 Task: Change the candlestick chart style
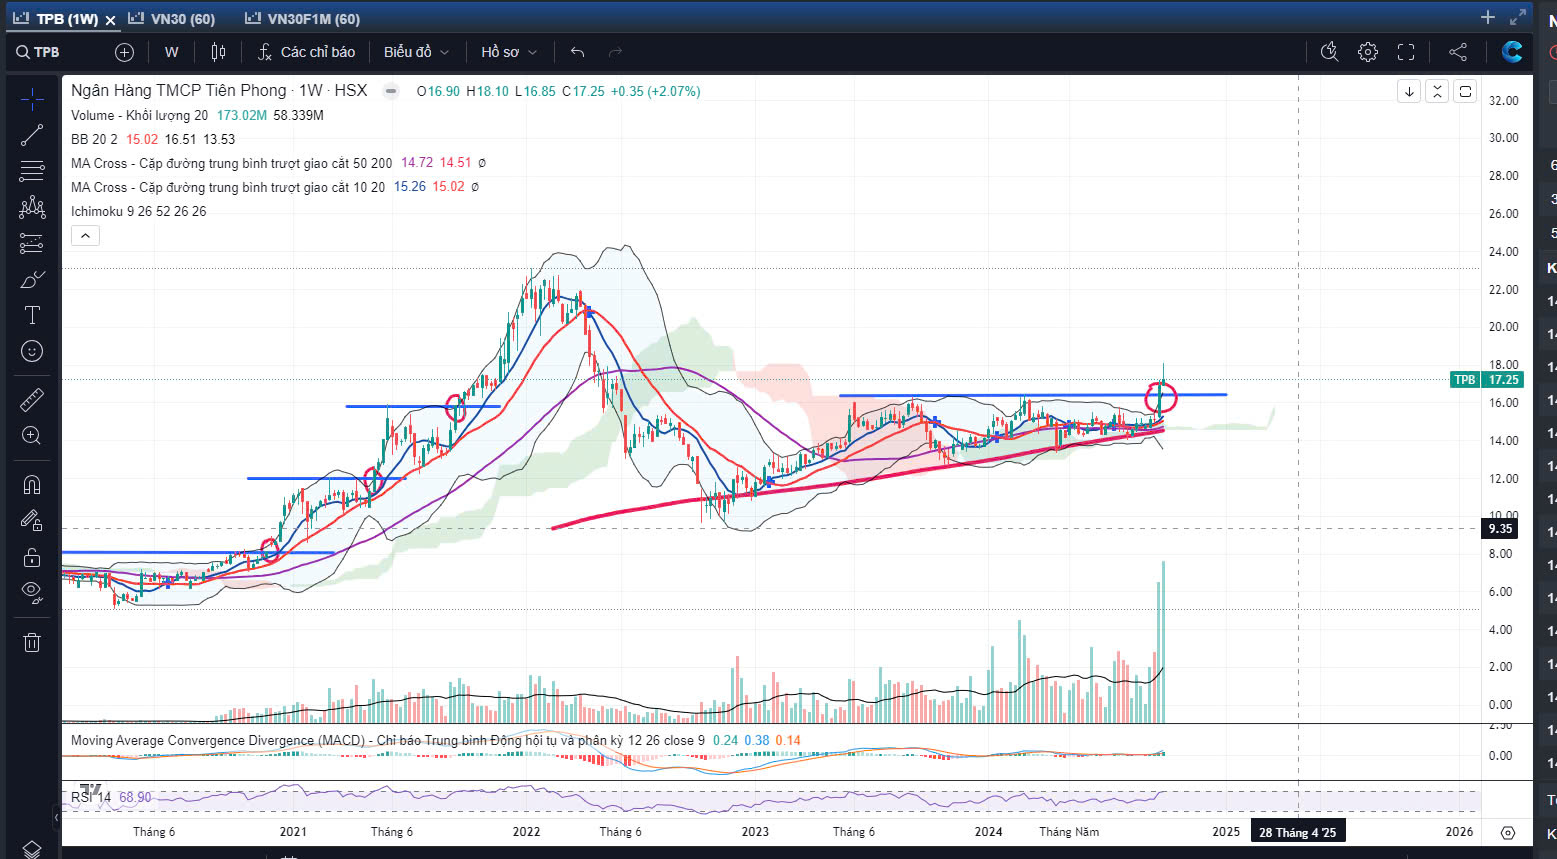218,52
